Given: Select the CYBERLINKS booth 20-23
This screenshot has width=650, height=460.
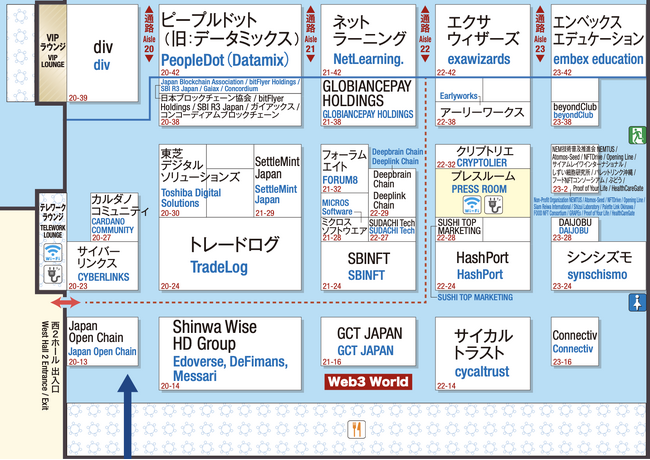Looking at the screenshot, I should (102, 266).
